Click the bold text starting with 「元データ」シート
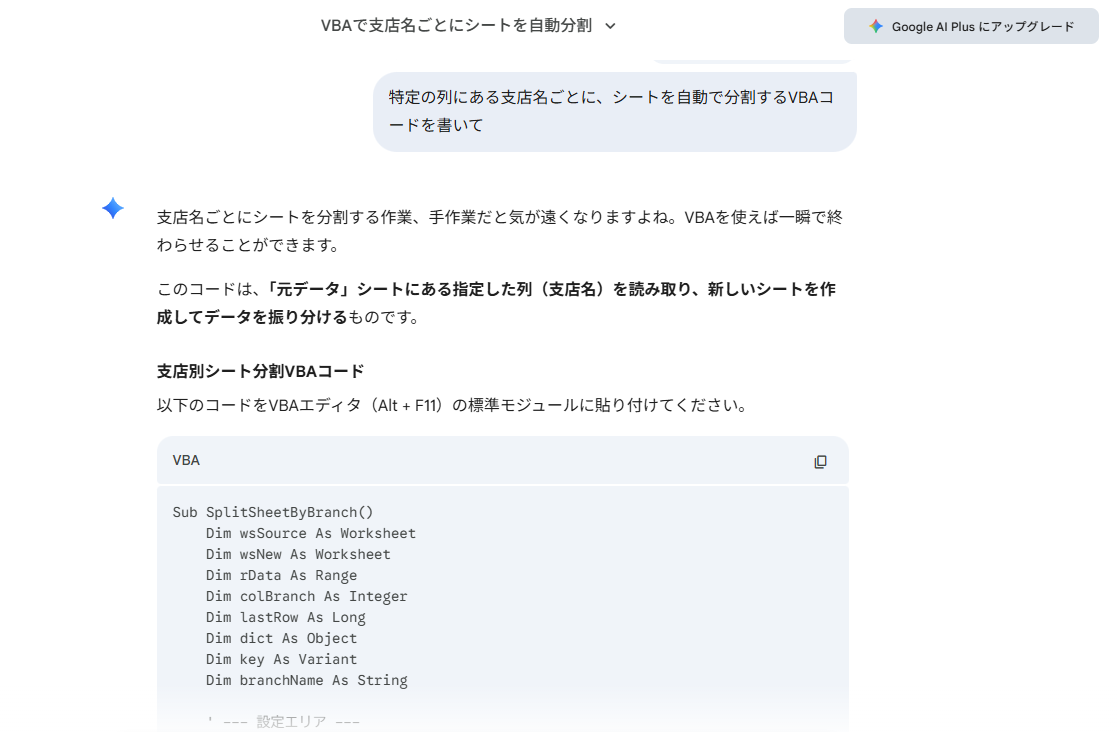 (496, 303)
